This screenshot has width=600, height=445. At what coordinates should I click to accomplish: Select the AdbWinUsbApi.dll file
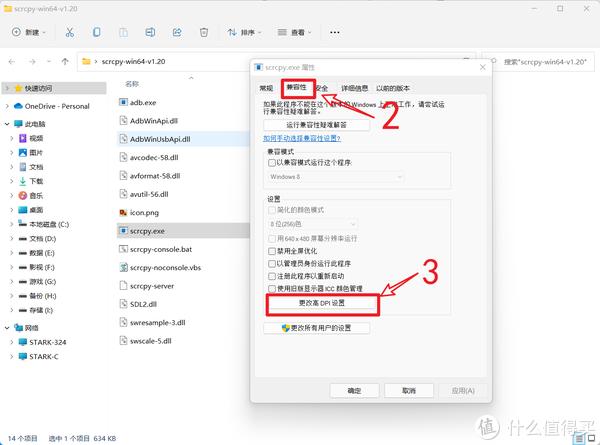pyautogui.click(x=183, y=139)
